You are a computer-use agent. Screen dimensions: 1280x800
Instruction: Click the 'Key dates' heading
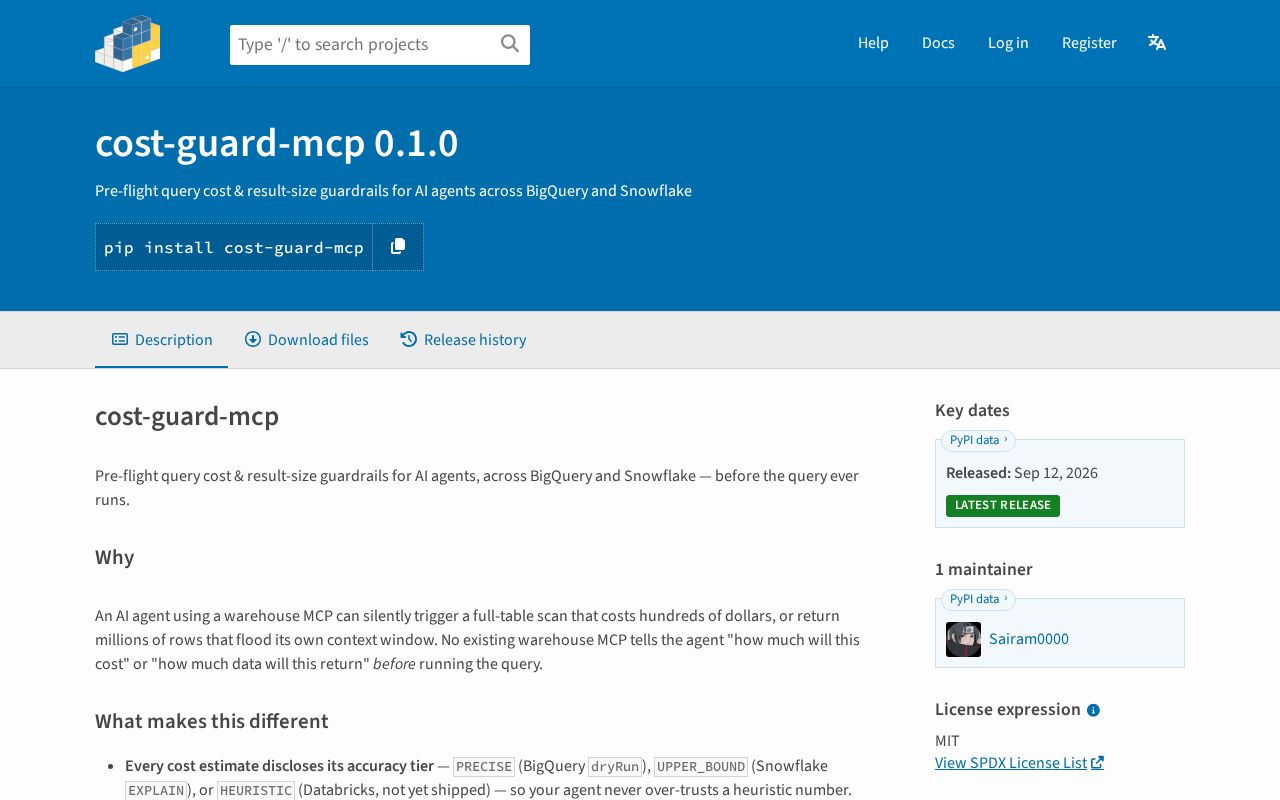click(x=972, y=410)
